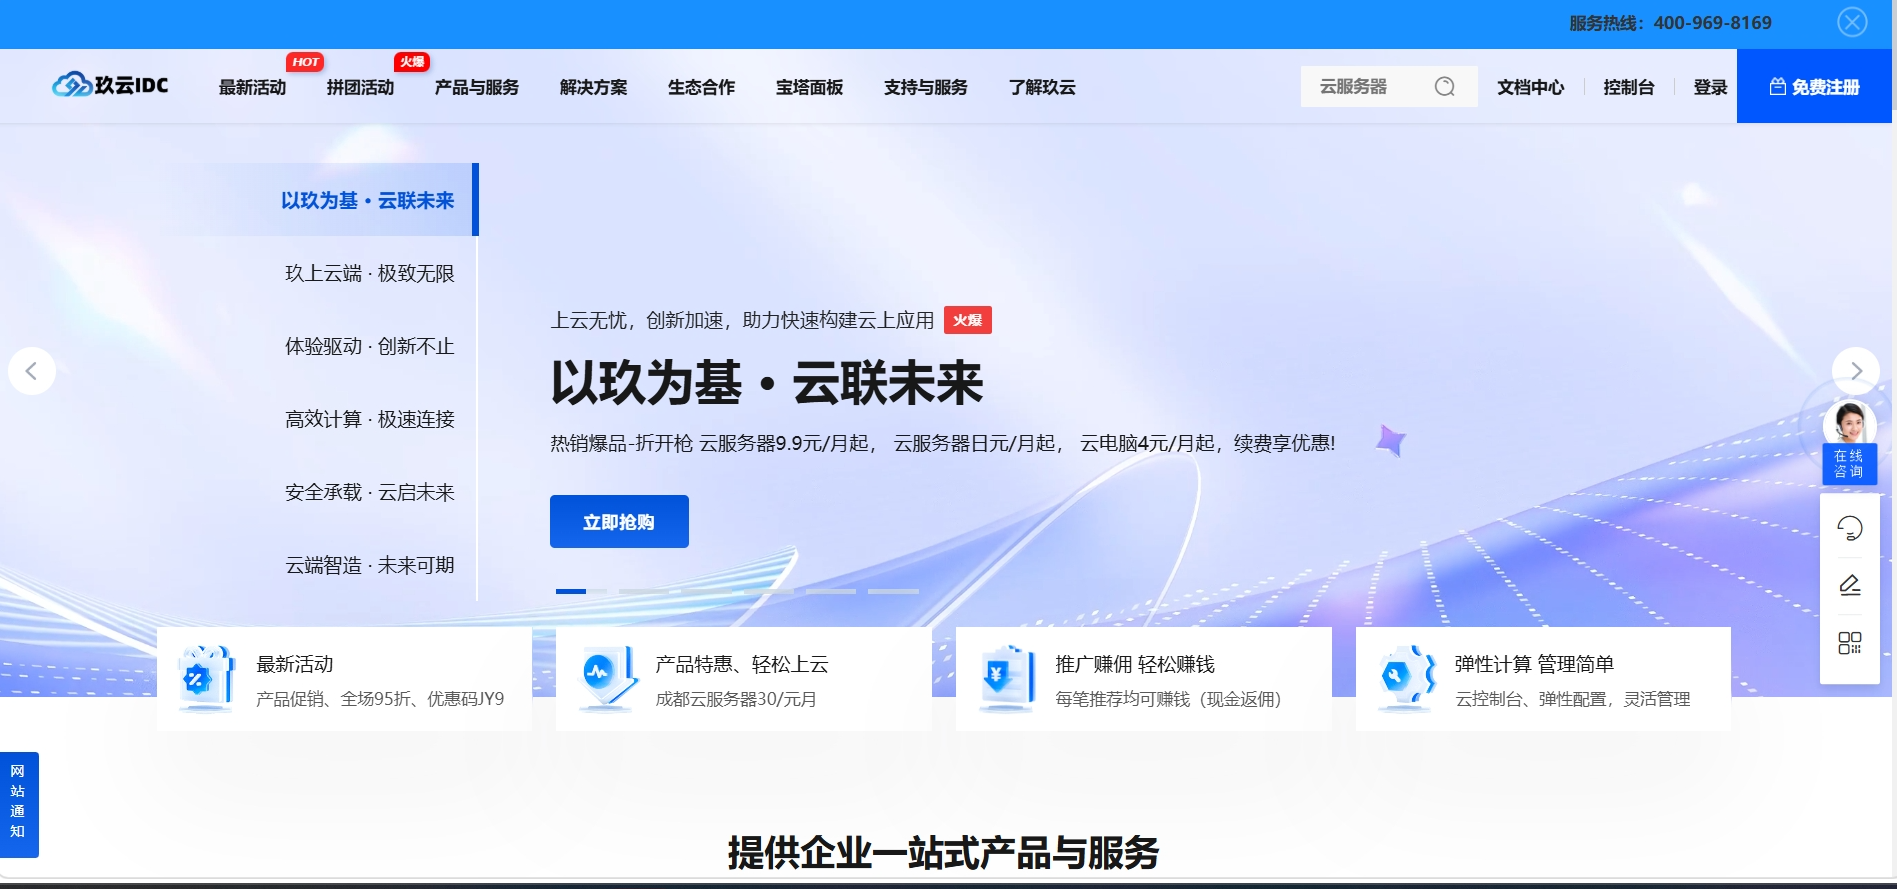Click the 免费注册 button
The height and width of the screenshot is (889, 1897).
(x=1813, y=87)
